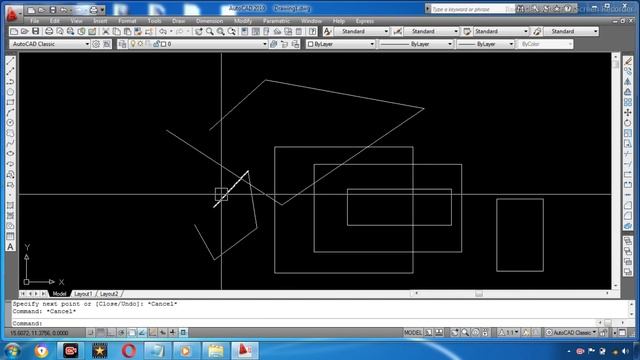Click the Zoom Realtime magnifier icon

(x=209, y=31)
